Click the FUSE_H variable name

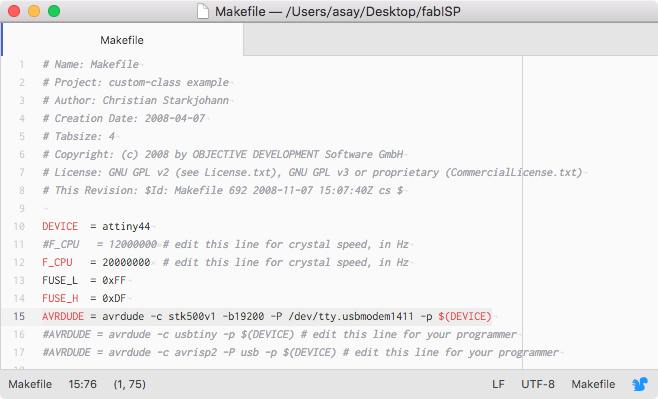tap(60, 298)
